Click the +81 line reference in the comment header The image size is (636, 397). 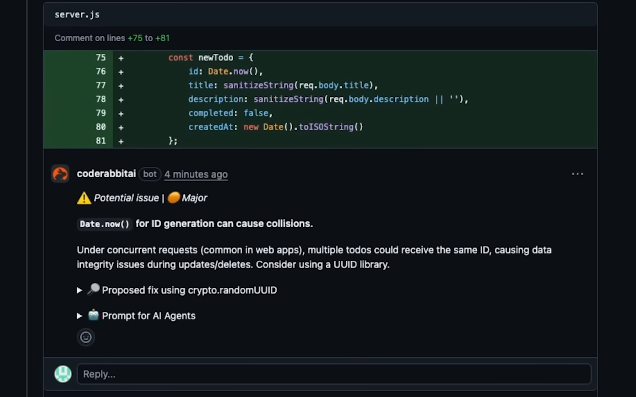tap(162, 38)
